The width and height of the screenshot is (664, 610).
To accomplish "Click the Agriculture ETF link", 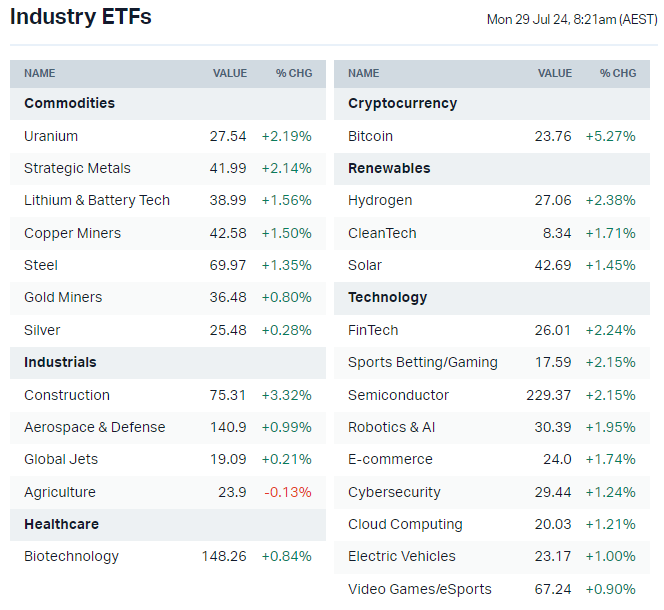I will [60, 492].
